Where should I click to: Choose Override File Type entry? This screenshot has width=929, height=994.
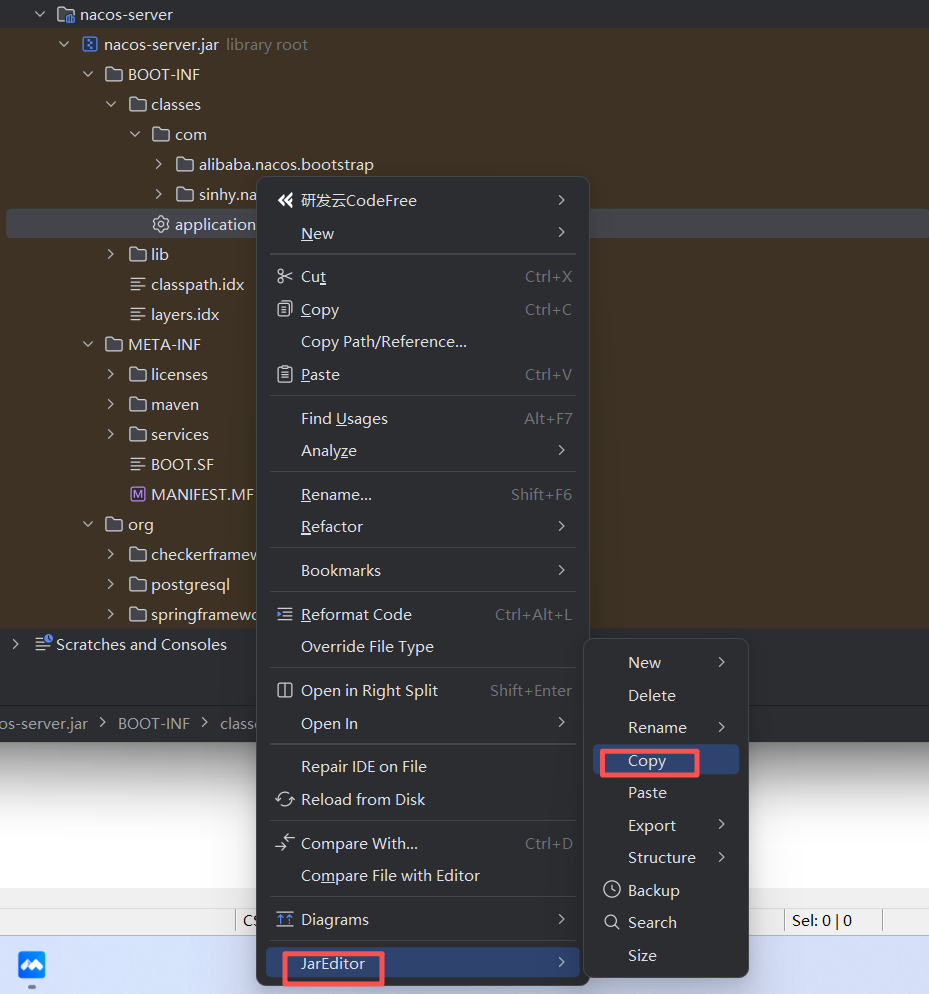[x=423, y=647]
